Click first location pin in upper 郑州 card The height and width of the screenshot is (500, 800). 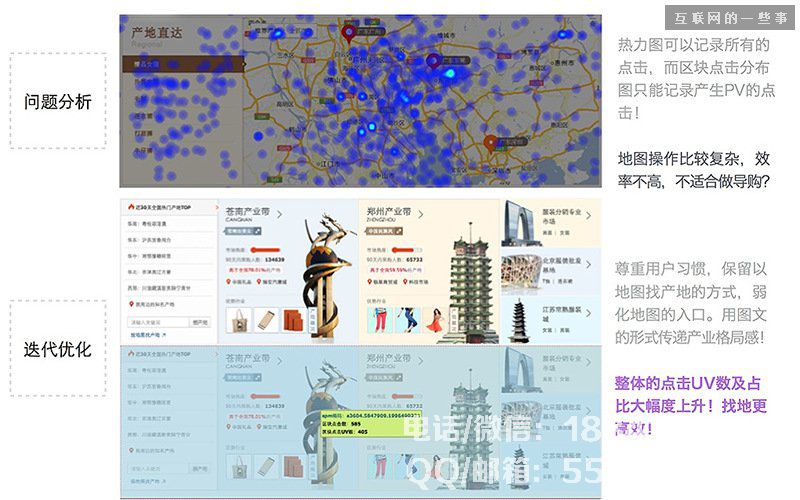pos(369,282)
